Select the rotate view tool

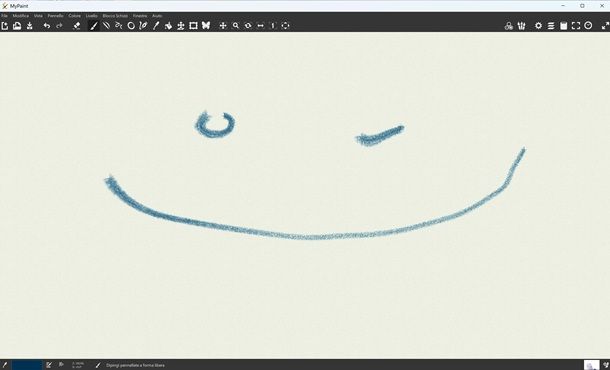point(248,26)
